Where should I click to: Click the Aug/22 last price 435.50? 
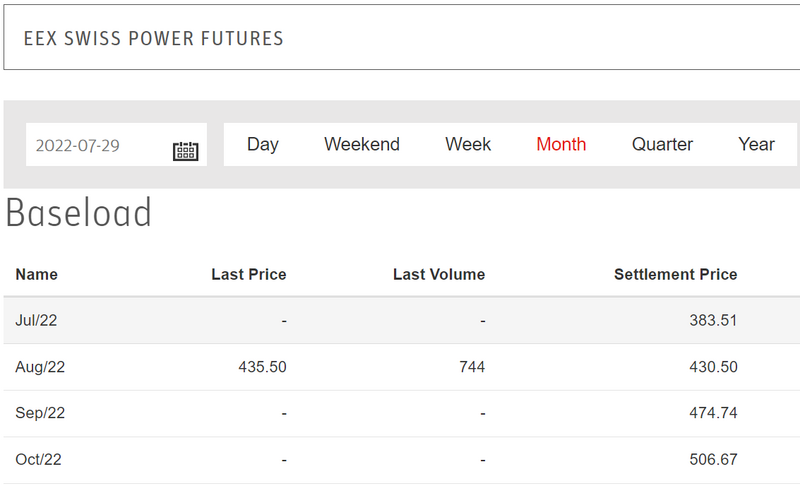click(263, 367)
